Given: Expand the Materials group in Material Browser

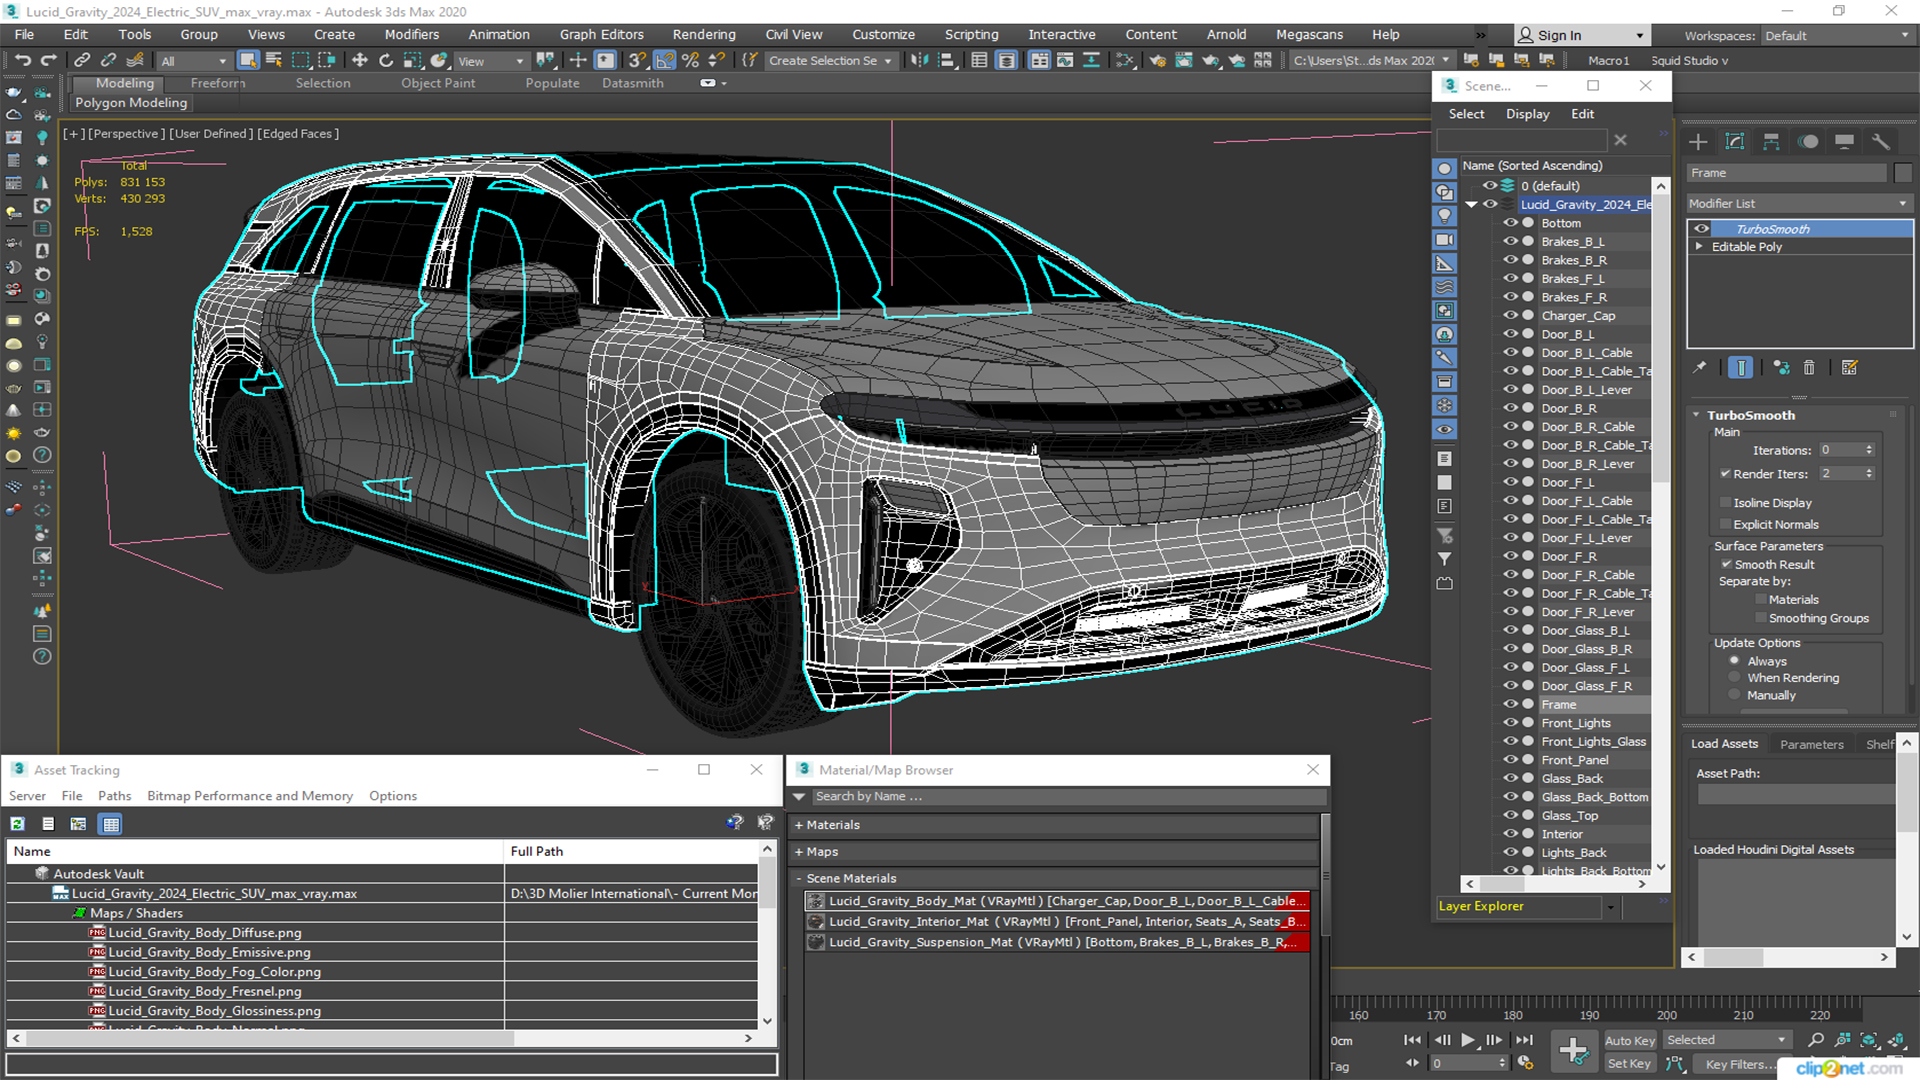Looking at the screenshot, I should pyautogui.click(x=799, y=826).
